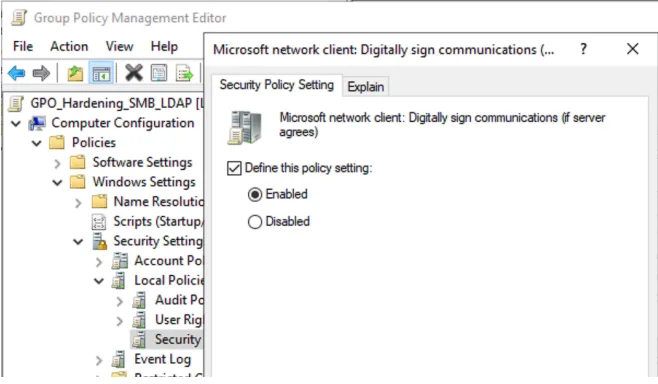Click the Software Settings folder icon
The width and height of the screenshot is (658, 384).
click(x=78, y=162)
